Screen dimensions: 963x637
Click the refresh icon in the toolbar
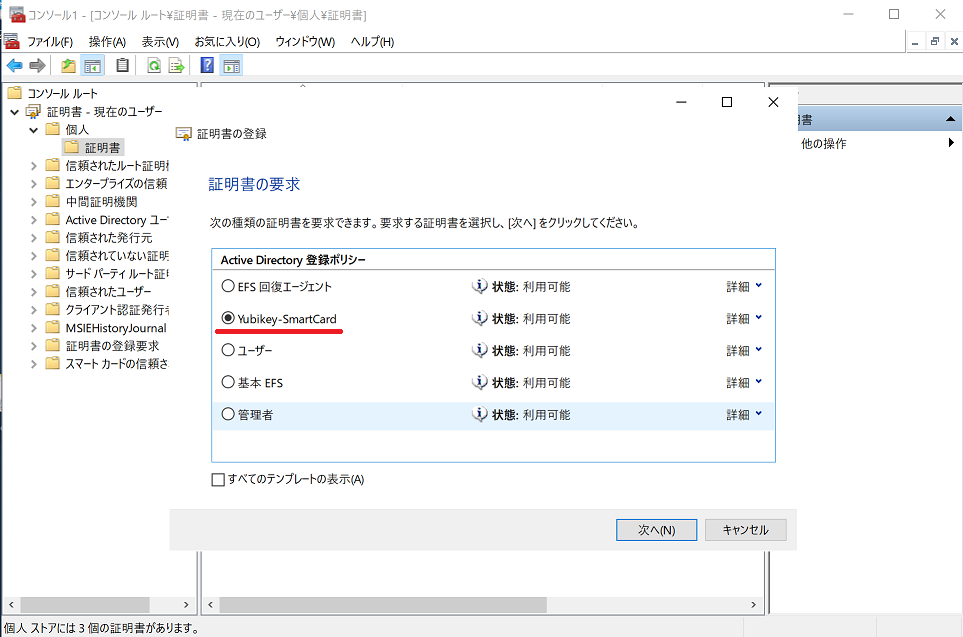154,66
